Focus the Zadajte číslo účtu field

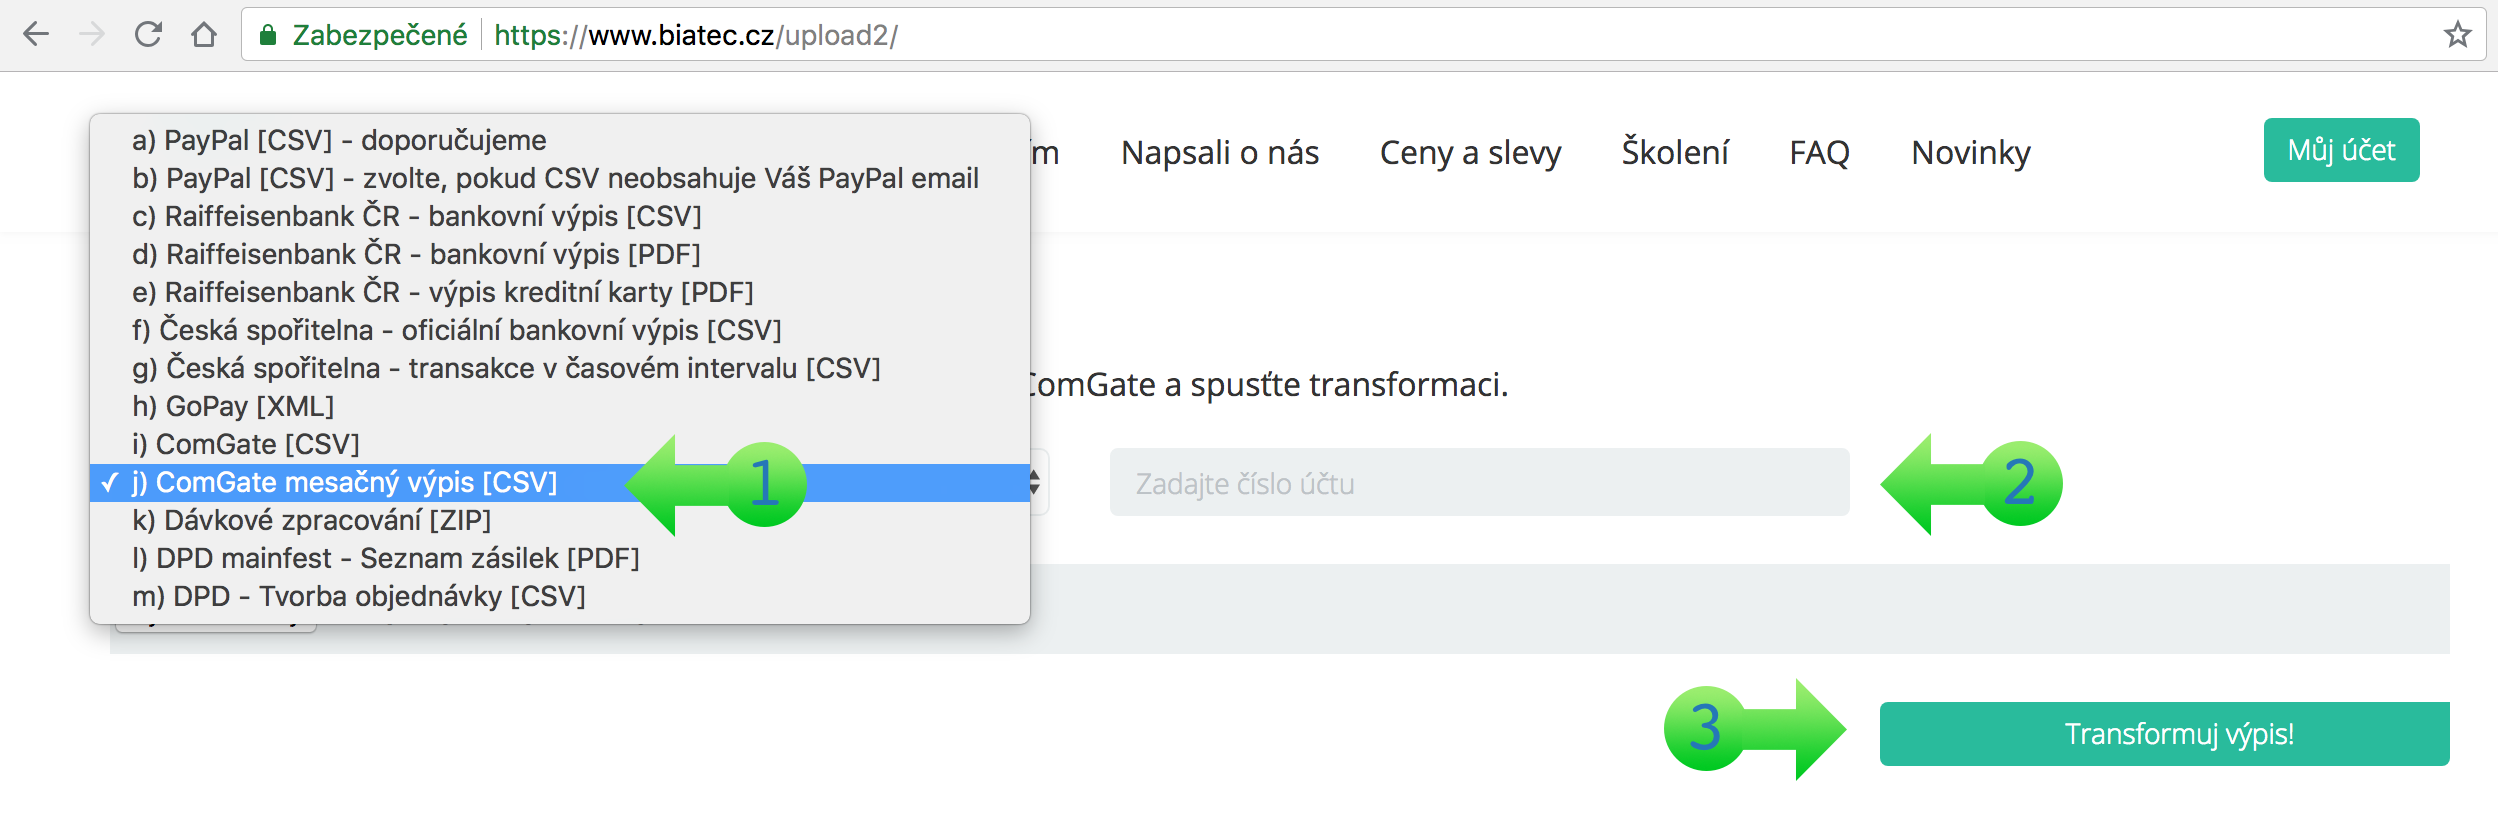click(x=1478, y=483)
